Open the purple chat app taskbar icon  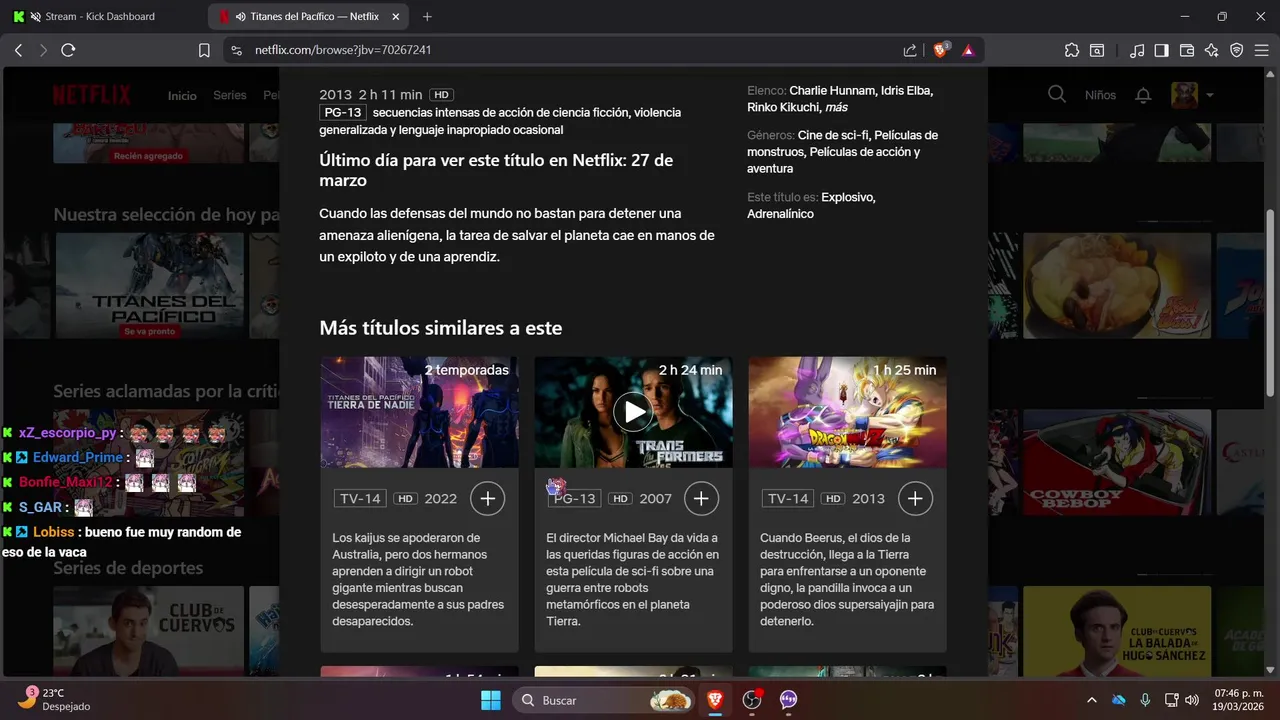coord(788,700)
